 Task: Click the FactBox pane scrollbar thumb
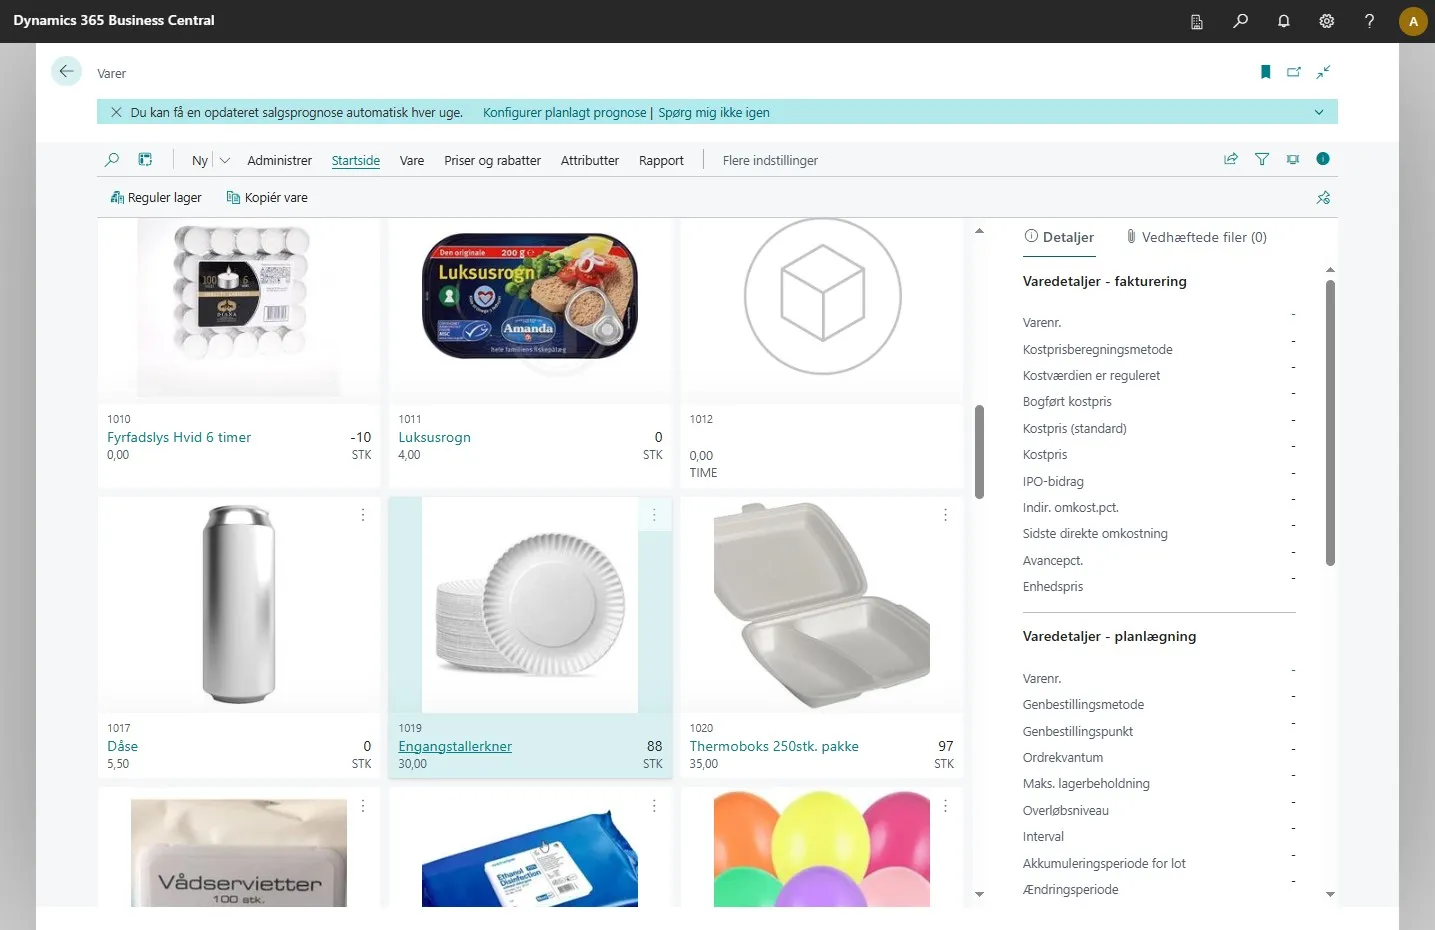pyautogui.click(x=1330, y=423)
